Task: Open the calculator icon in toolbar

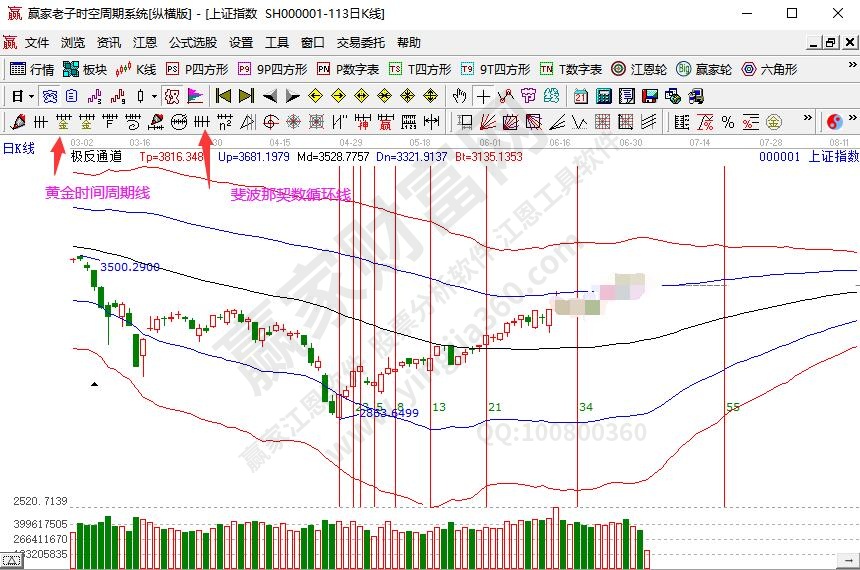Action: (x=604, y=96)
